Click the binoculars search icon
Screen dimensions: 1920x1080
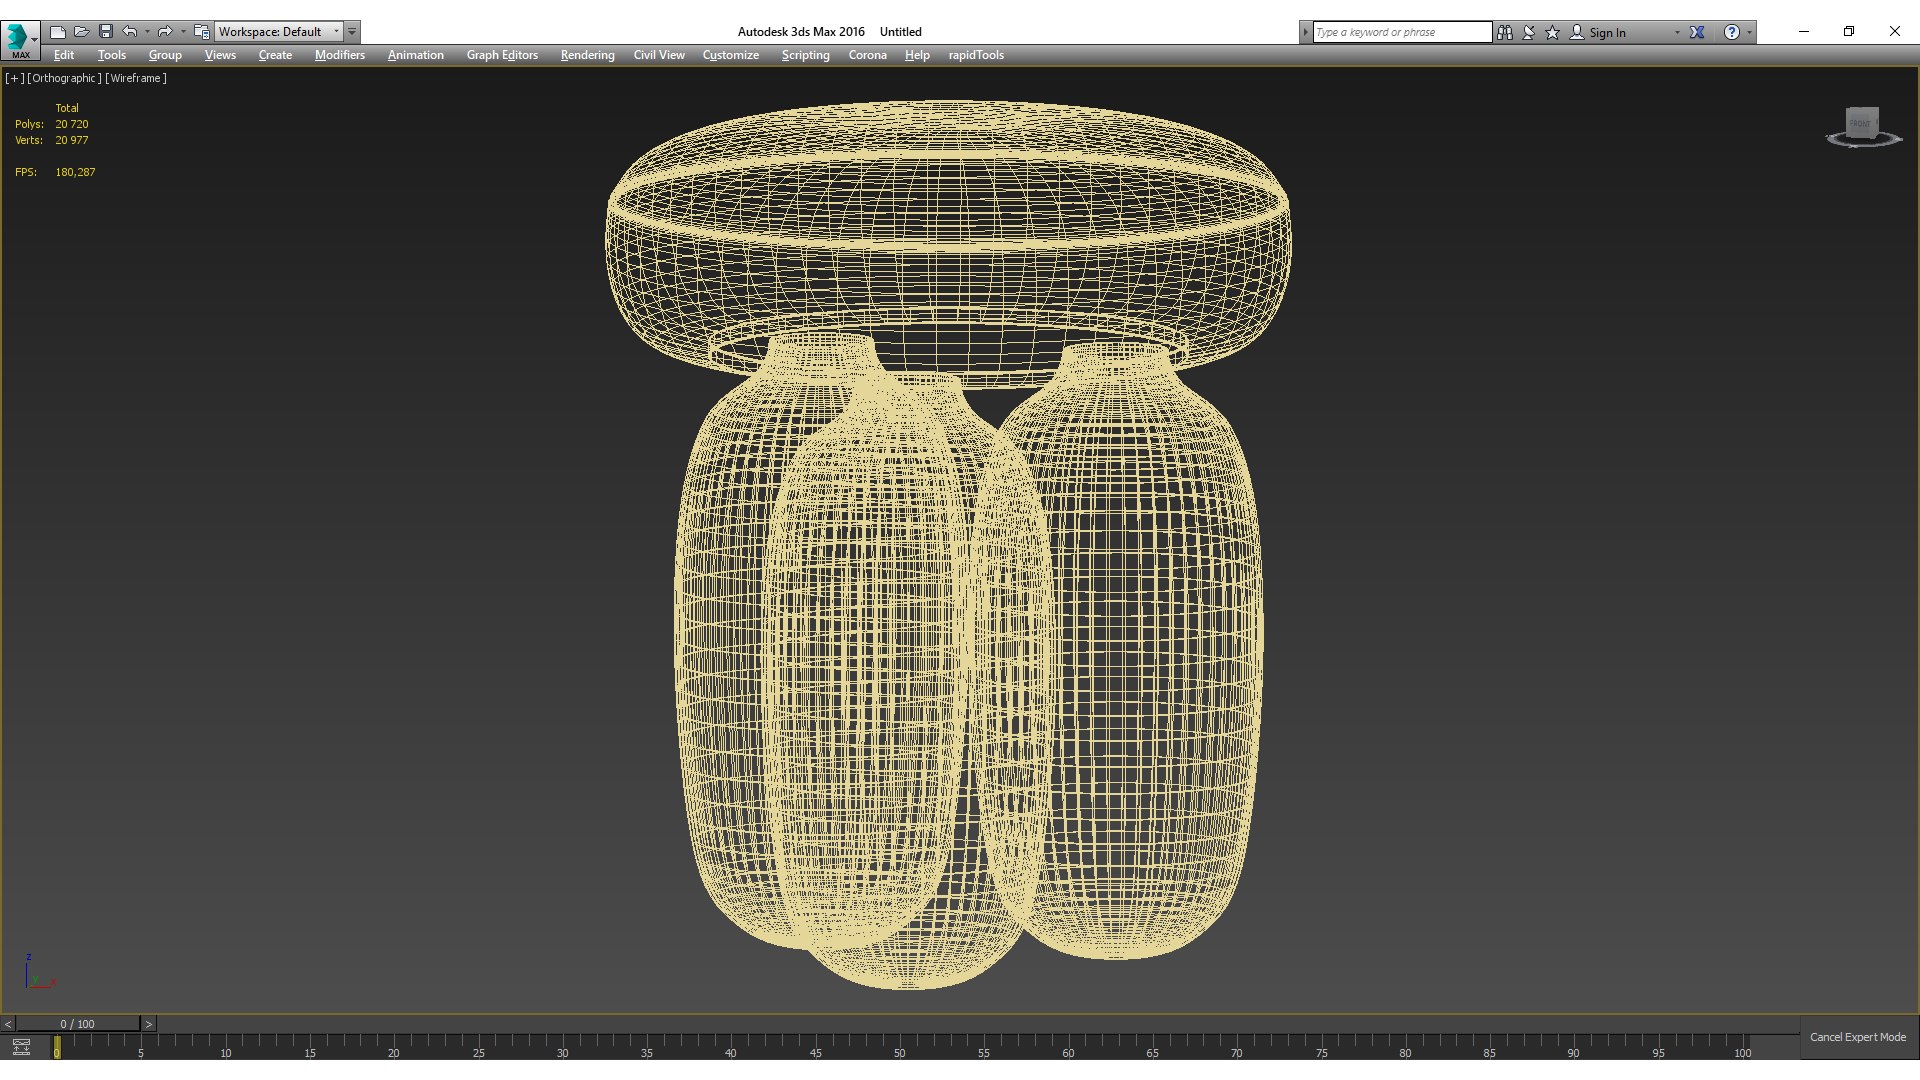[1505, 32]
